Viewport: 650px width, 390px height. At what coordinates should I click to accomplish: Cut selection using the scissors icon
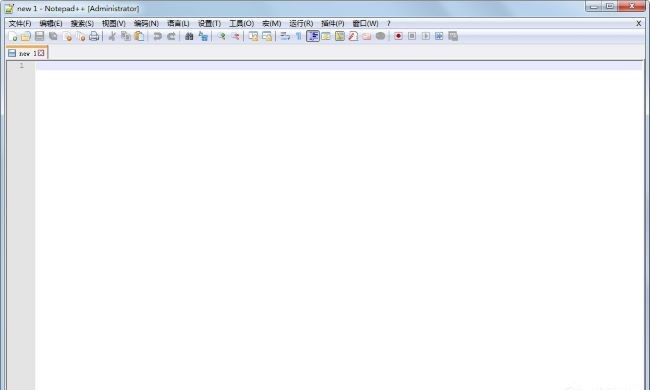[112, 36]
